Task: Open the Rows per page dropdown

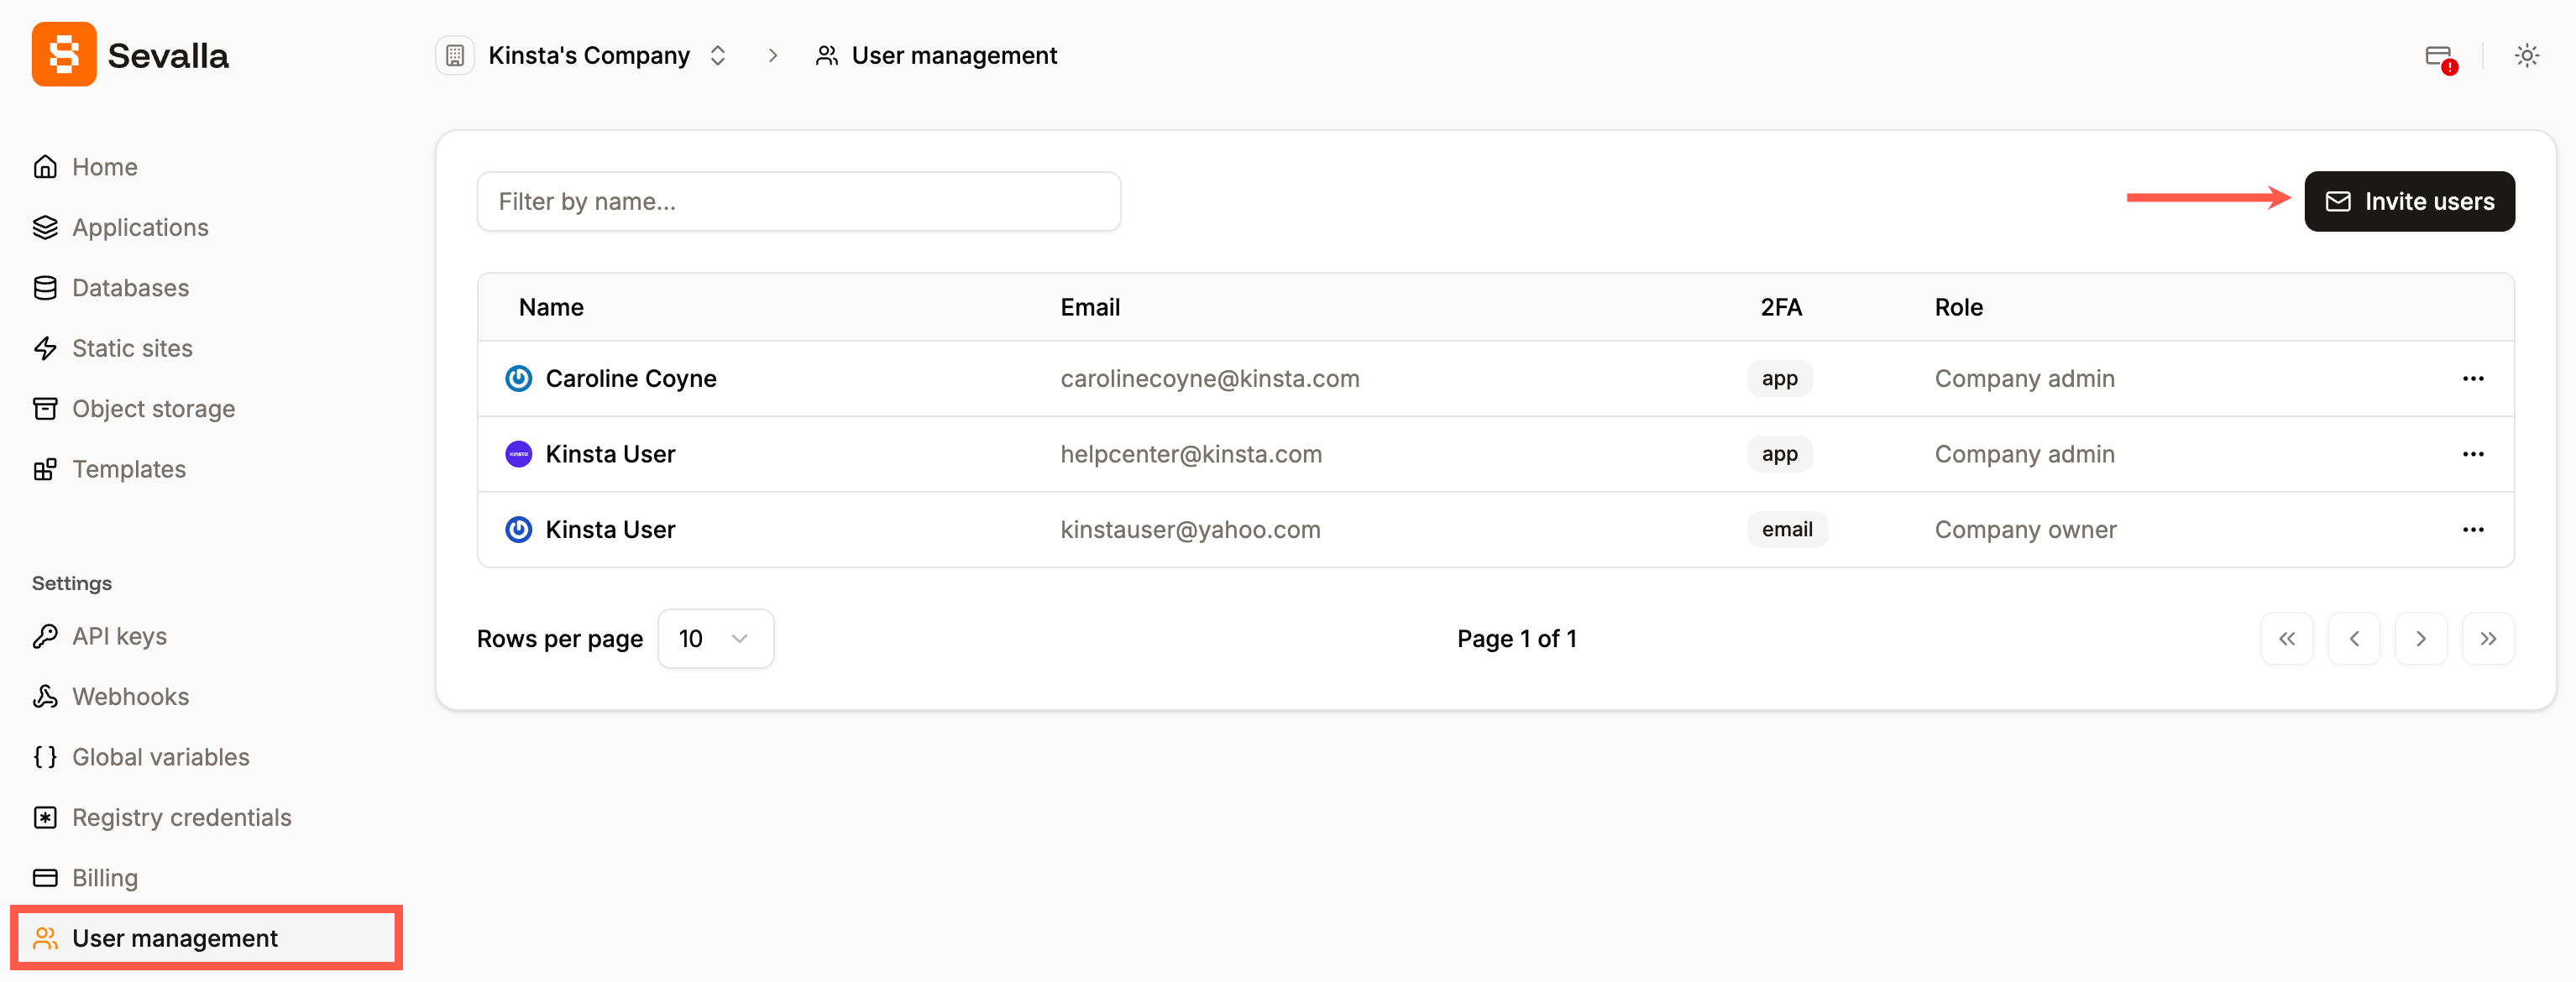Action: 715,638
